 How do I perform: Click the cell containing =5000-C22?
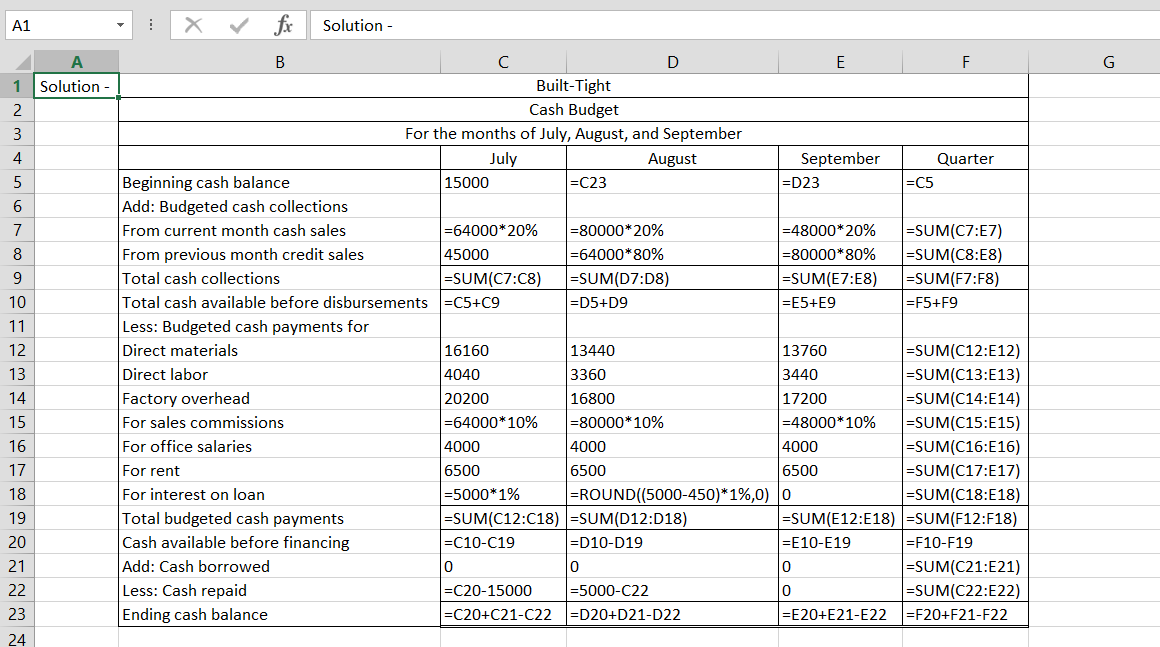672,590
